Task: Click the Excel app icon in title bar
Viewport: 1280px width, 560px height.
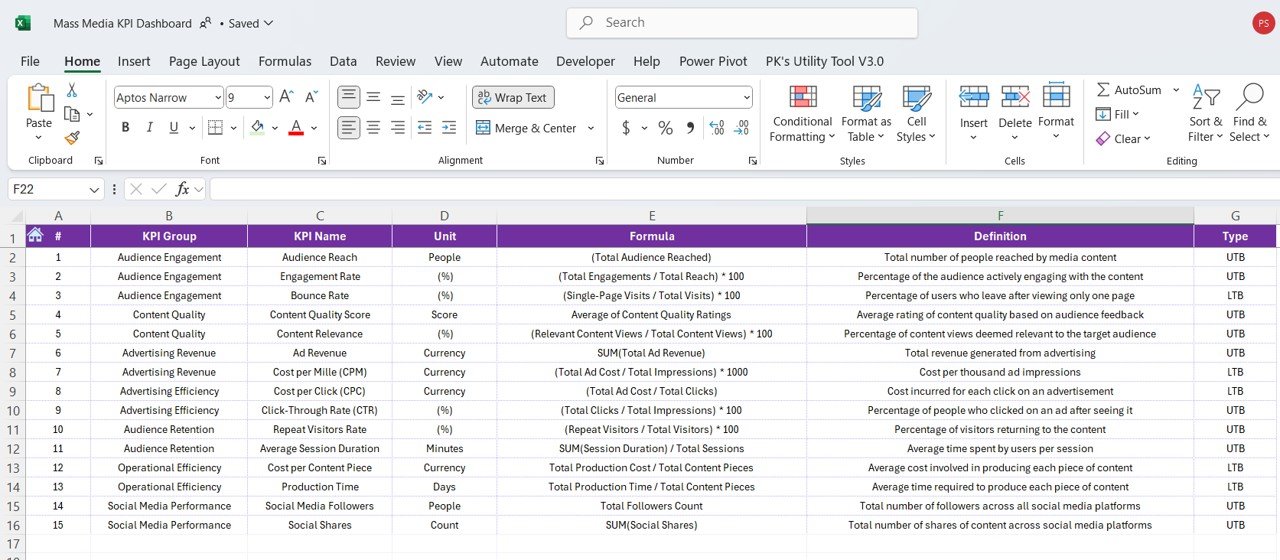Action: click(22, 23)
